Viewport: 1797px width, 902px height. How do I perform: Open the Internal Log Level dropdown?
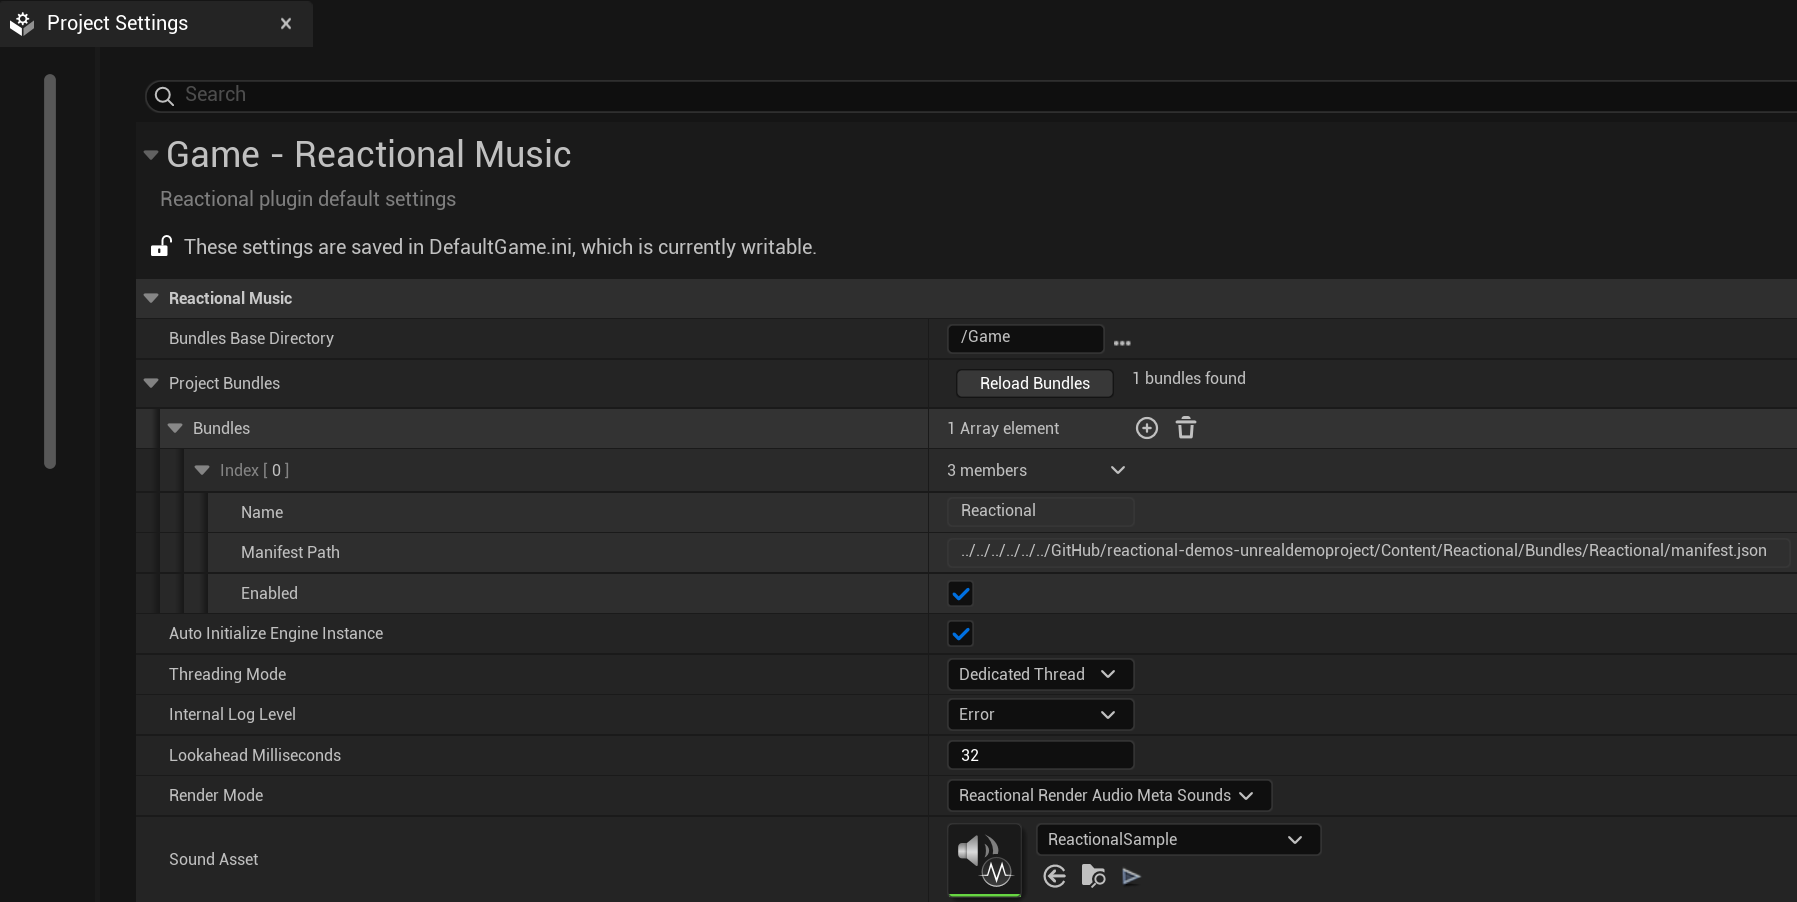click(x=1040, y=714)
